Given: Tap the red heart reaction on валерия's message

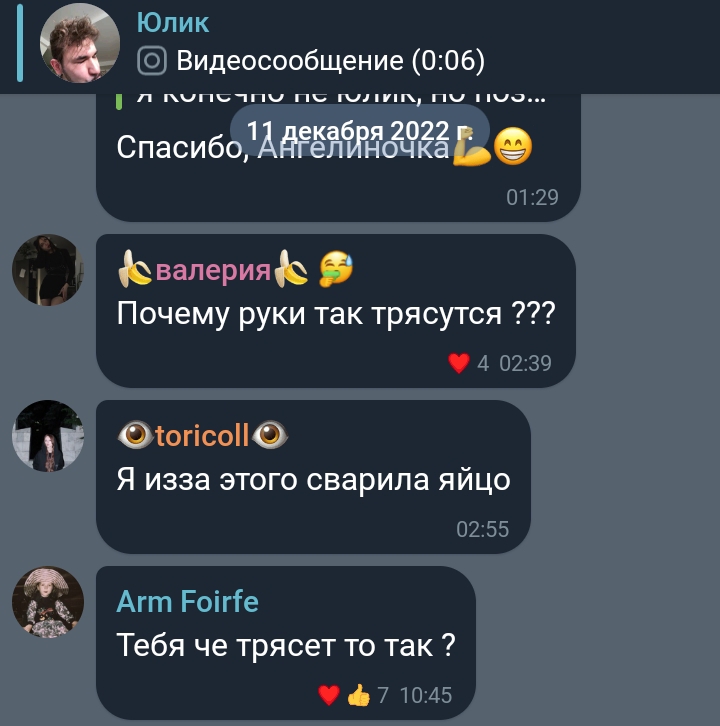Looking at the screenshot, I should pos(459,363).
